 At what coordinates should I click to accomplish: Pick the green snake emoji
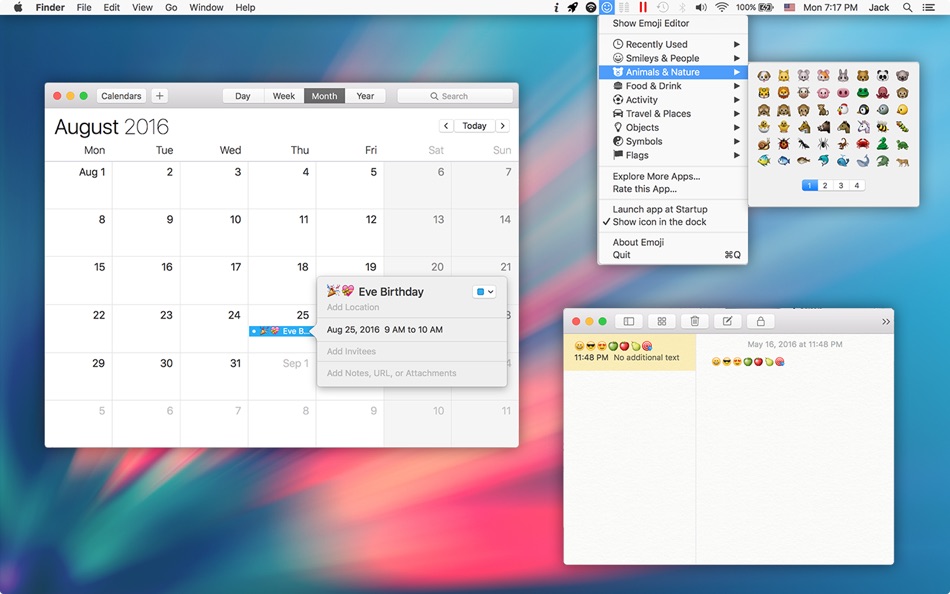[x=883, y=144]
